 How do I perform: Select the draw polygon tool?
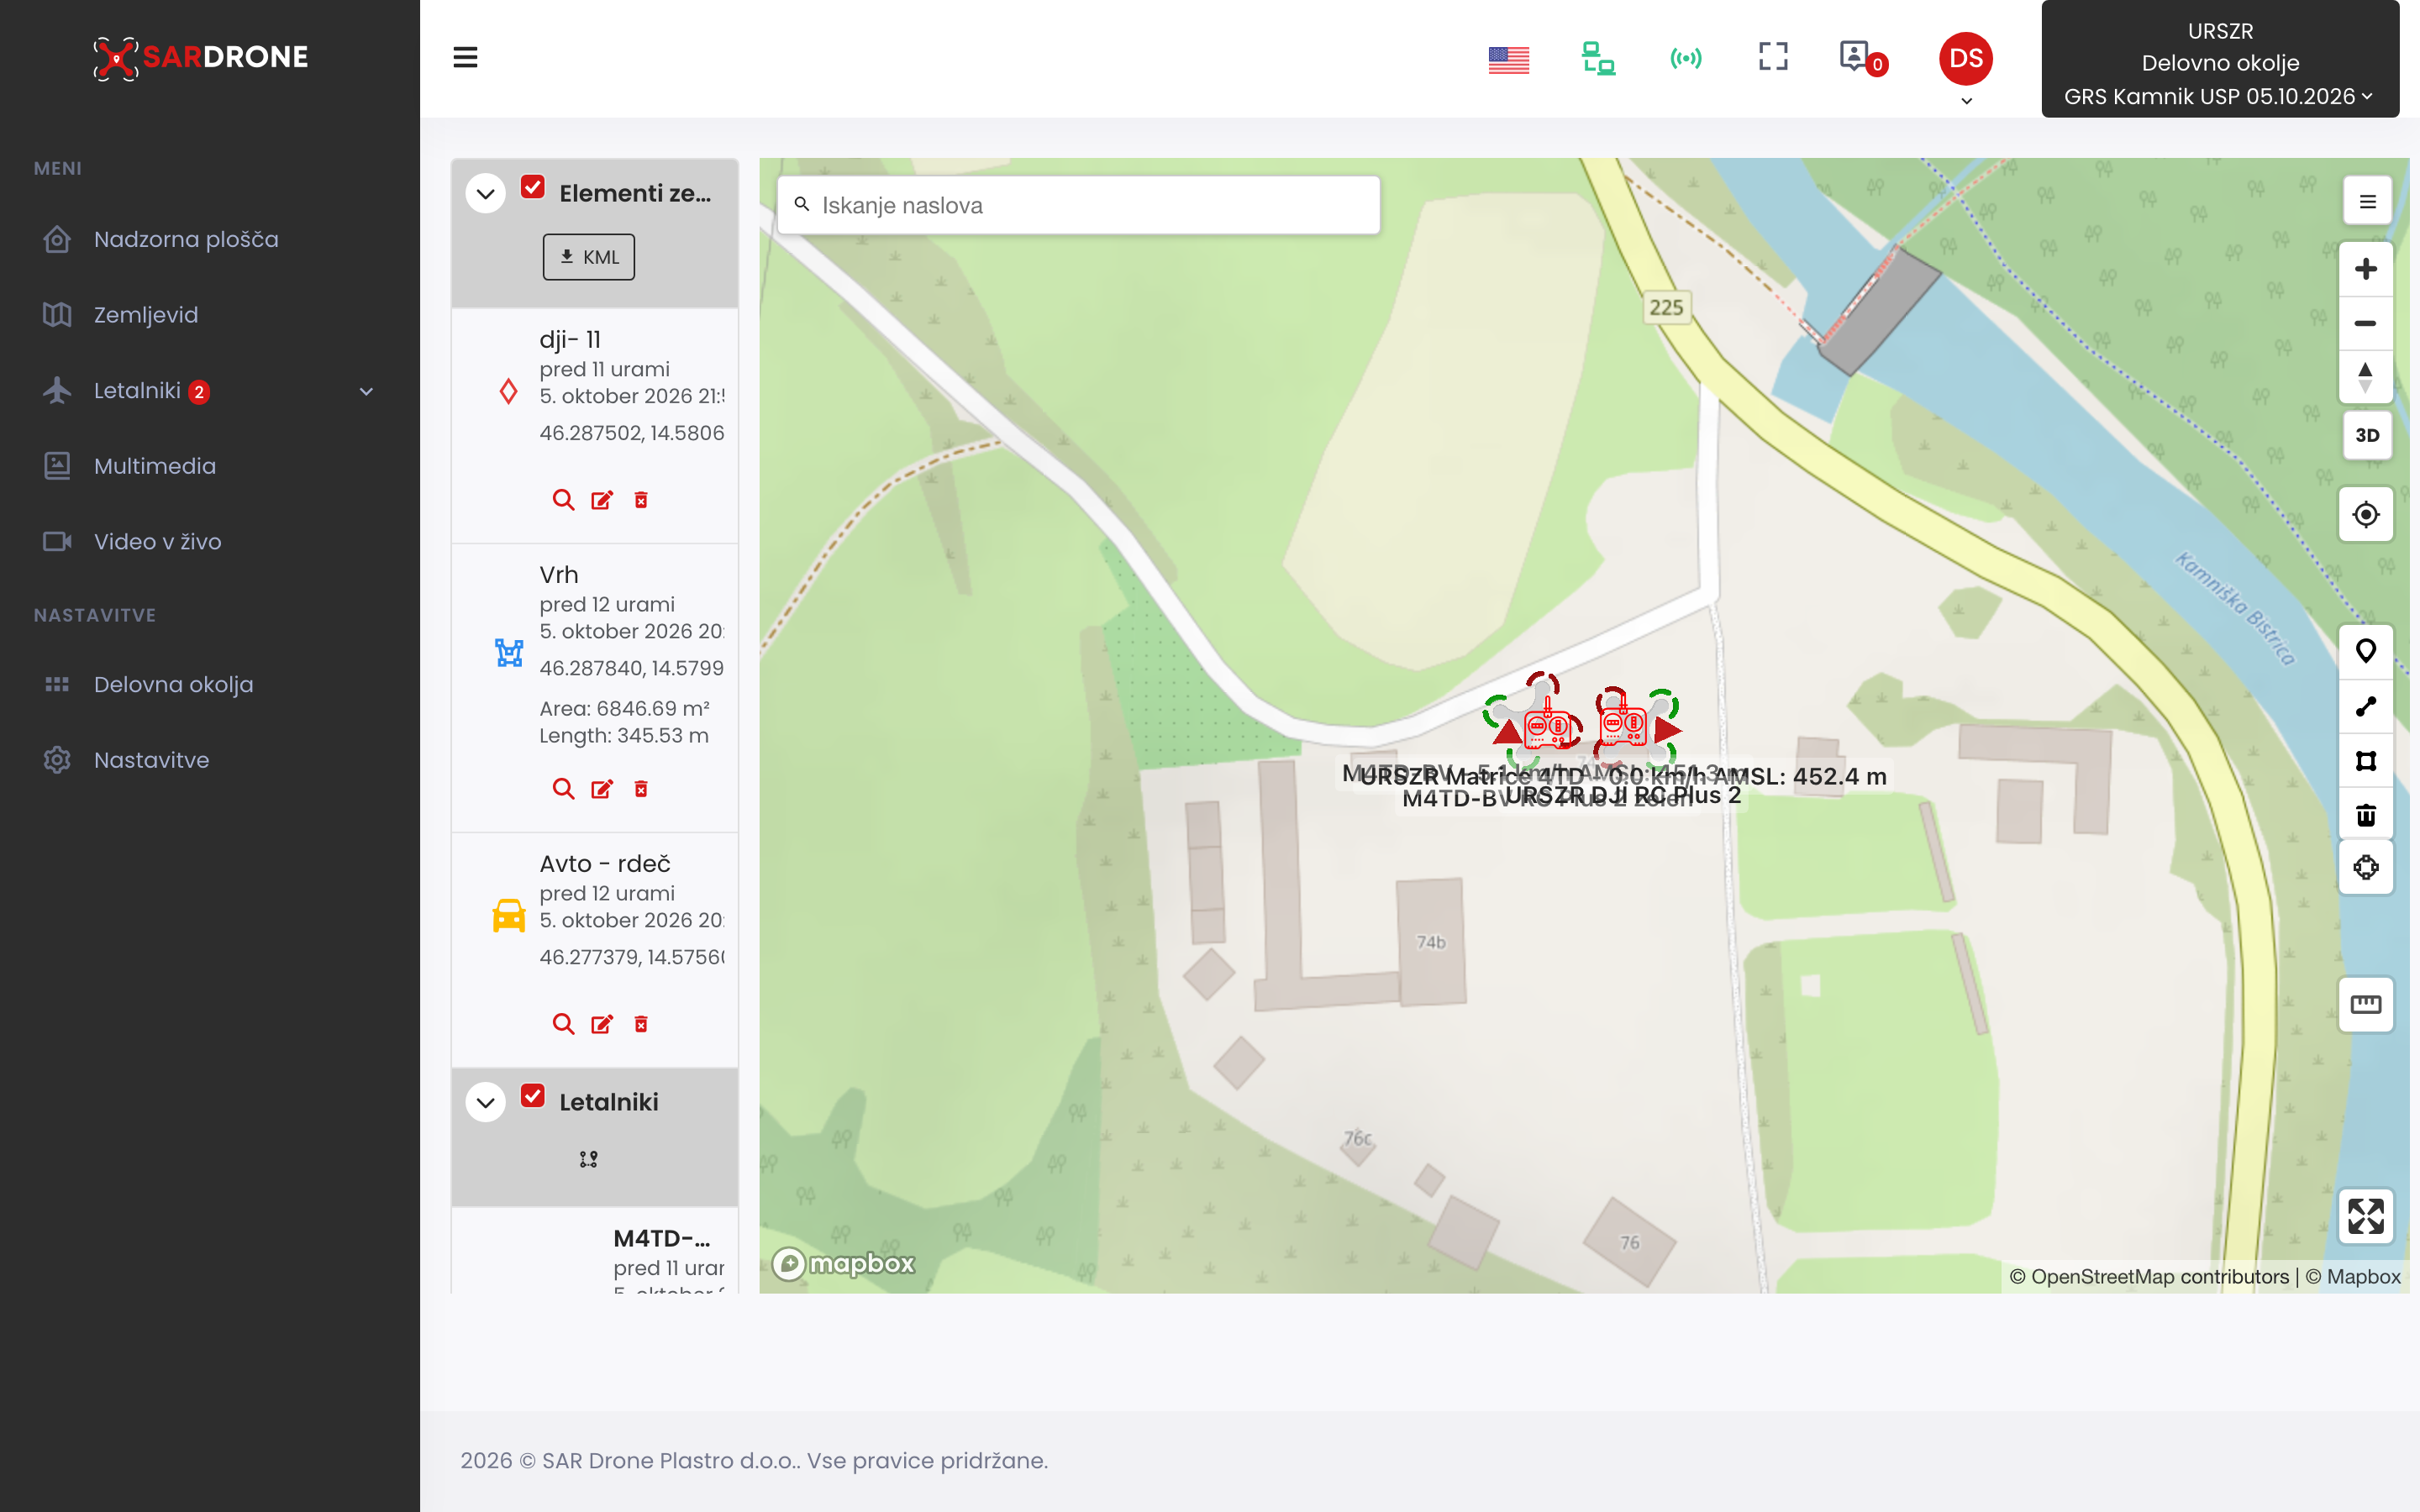(2365, 760)
